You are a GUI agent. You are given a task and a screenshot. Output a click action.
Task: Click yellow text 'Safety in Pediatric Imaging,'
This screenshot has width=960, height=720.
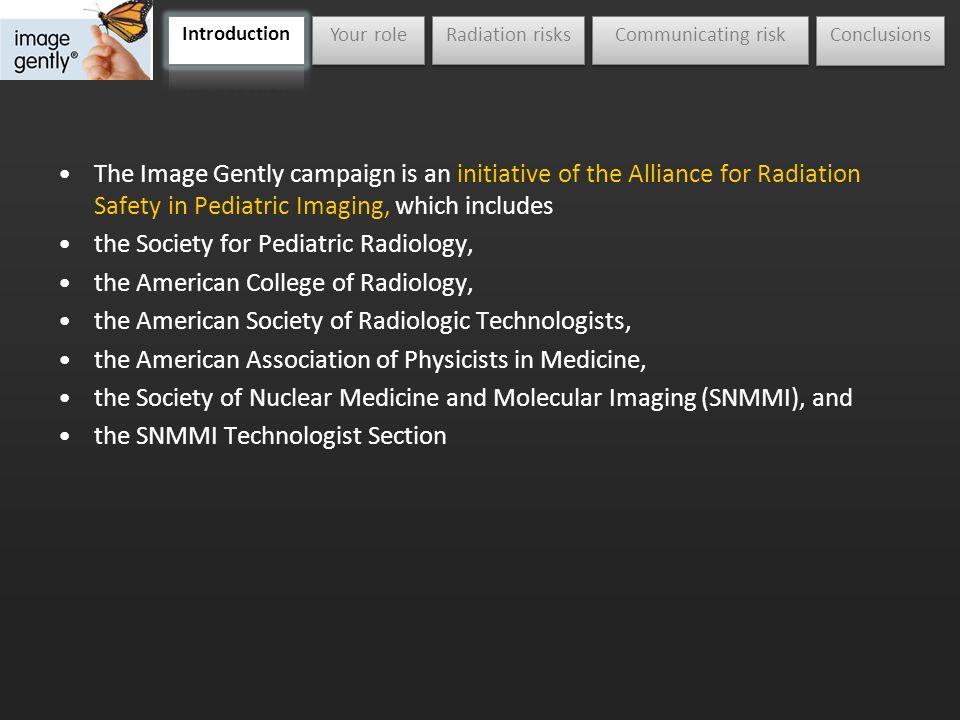coord(242,206)
